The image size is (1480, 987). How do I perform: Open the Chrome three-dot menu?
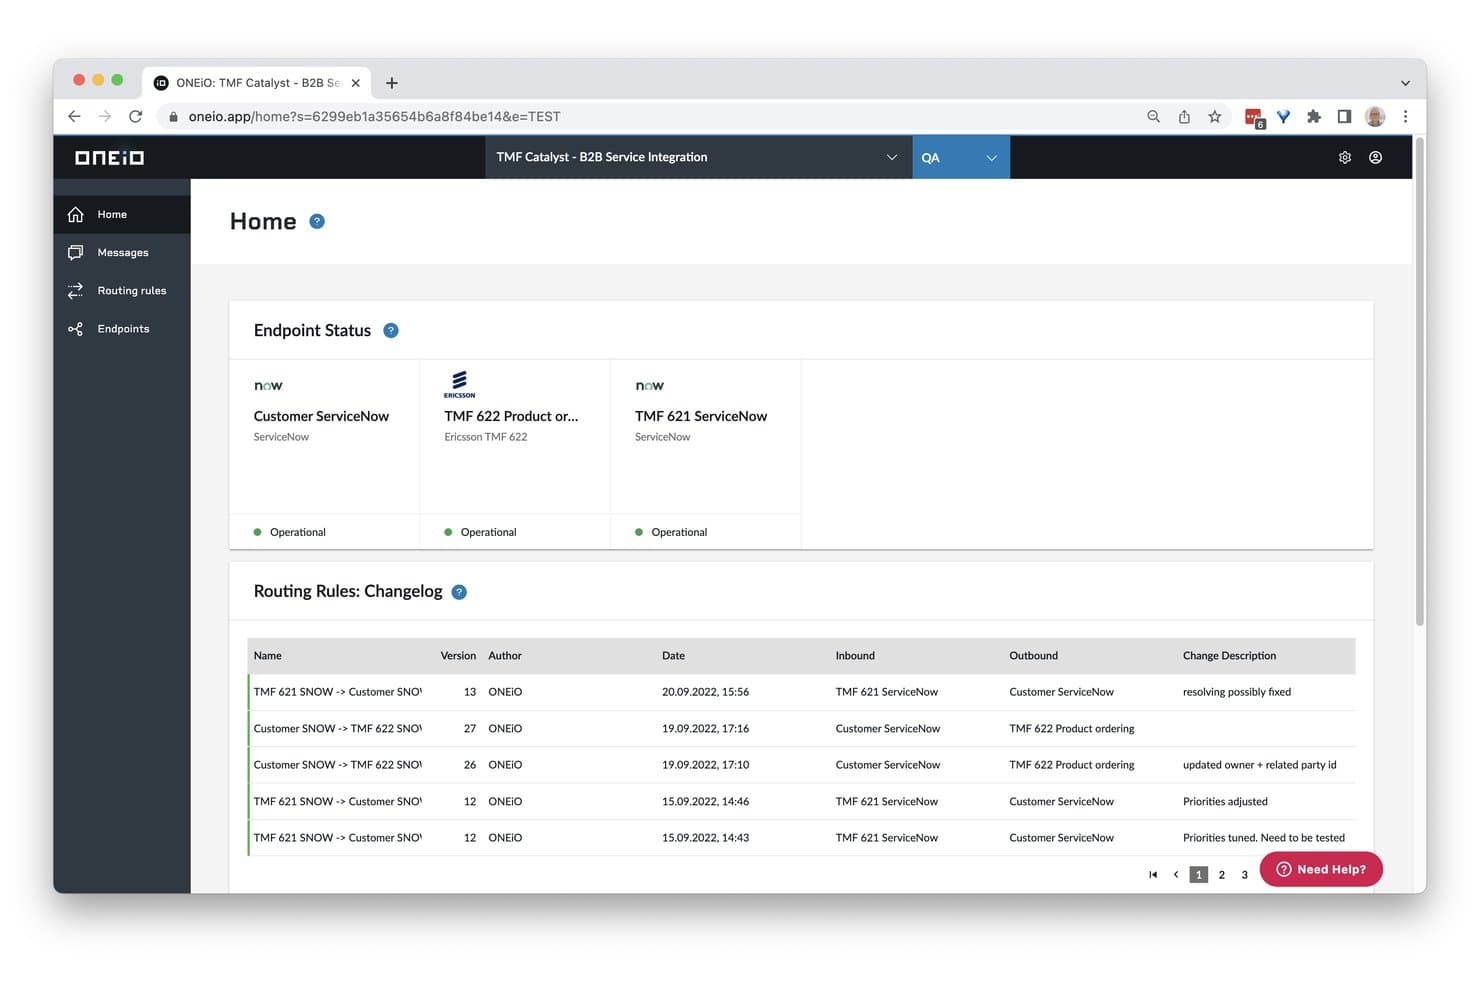1405,116
